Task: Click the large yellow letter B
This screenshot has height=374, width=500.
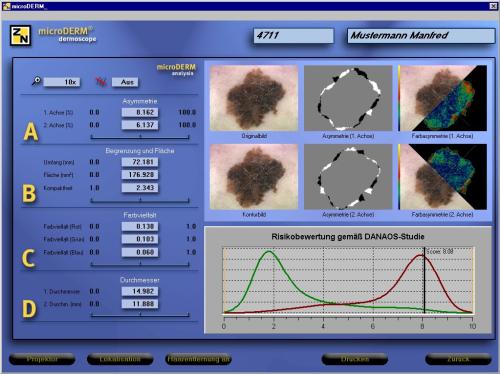Action: tap(29, 194)
